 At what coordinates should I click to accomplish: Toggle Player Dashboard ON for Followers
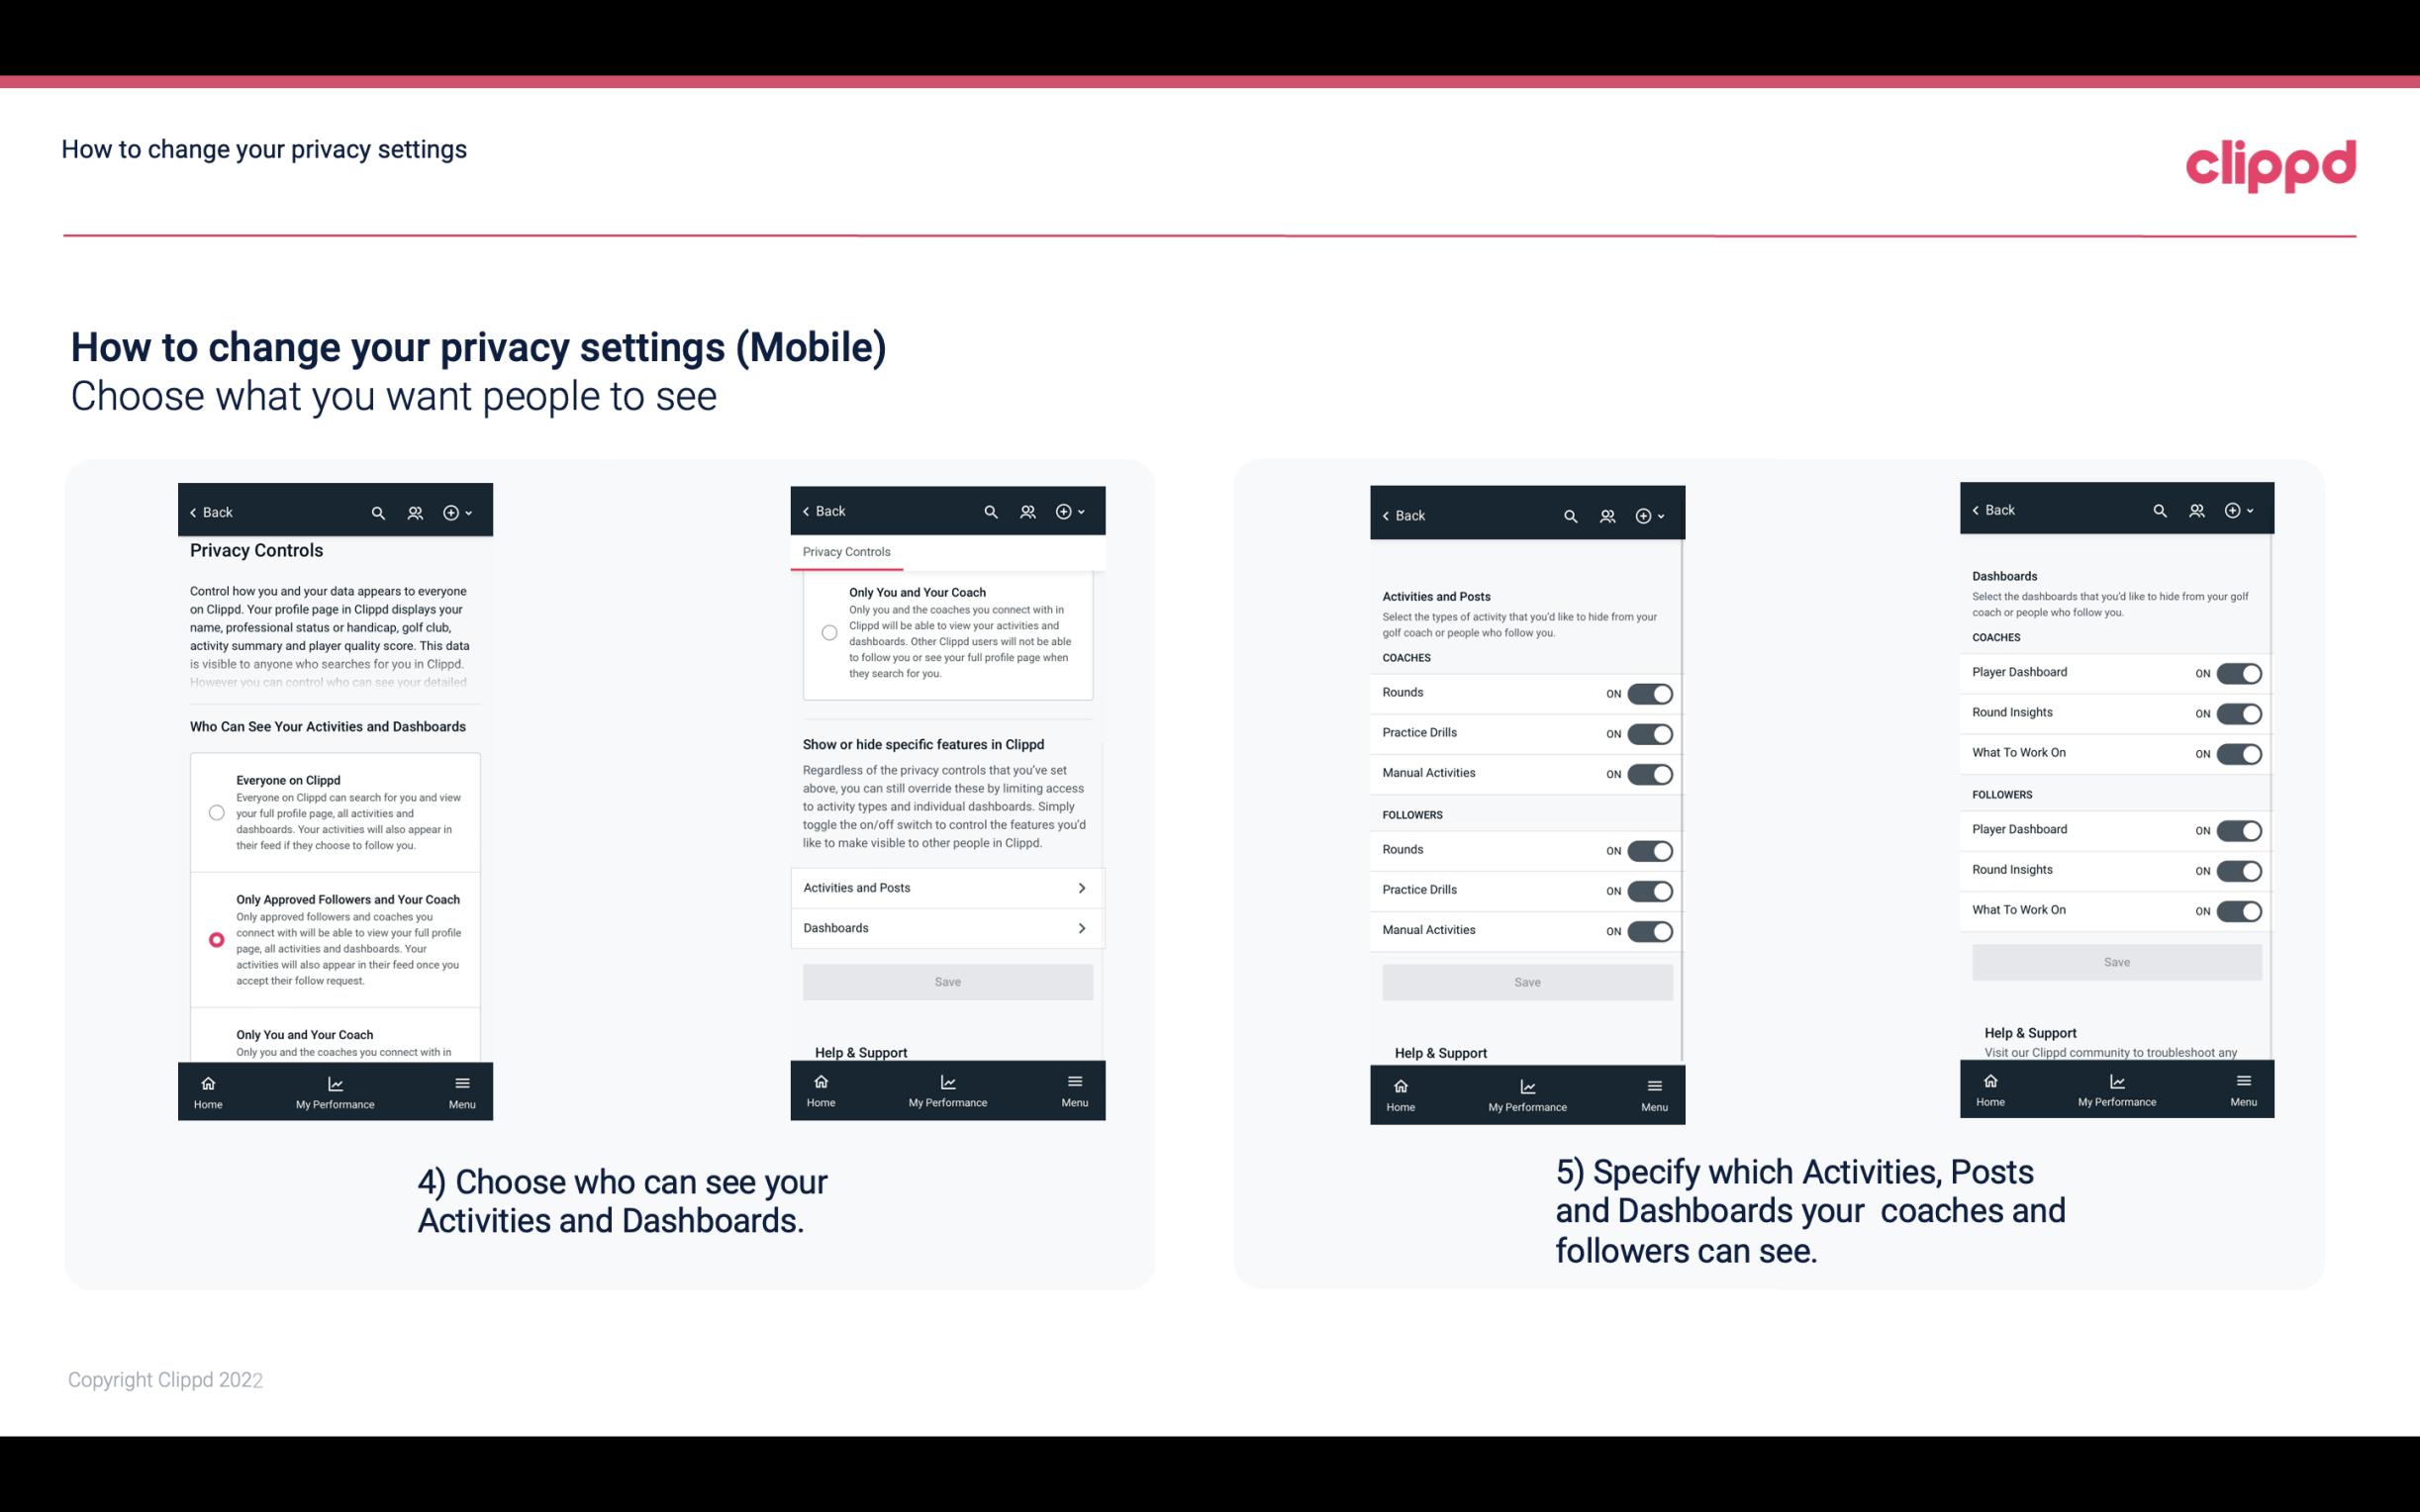click(2239, 829)
